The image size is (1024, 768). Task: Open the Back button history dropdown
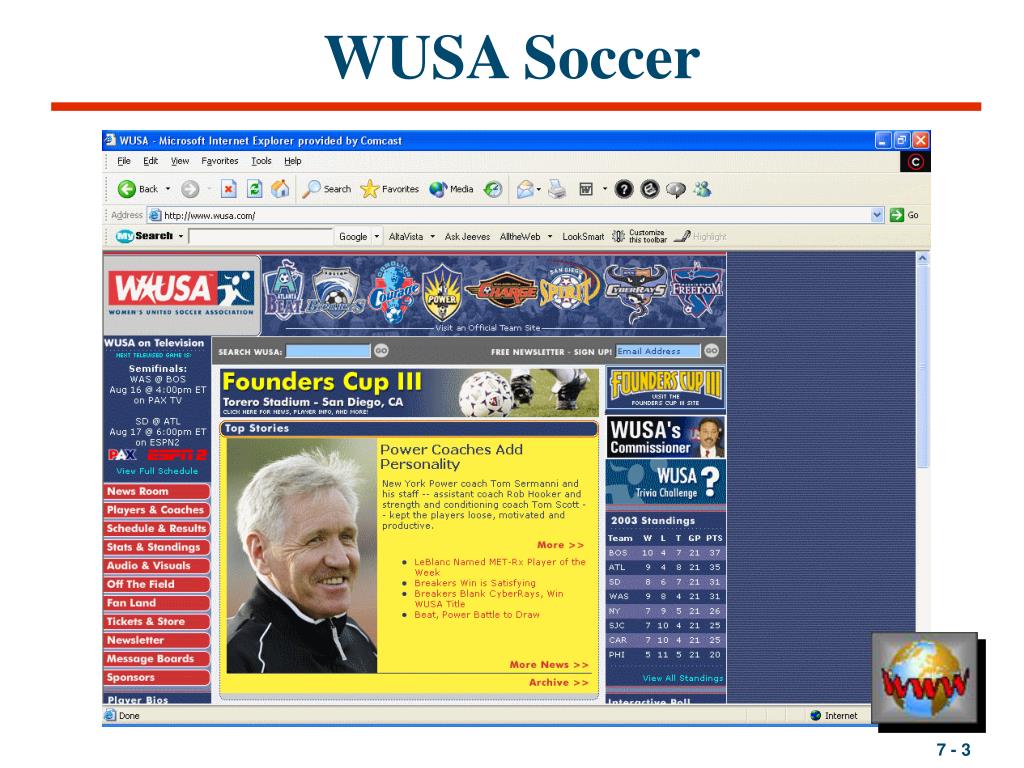pos(168,189)
